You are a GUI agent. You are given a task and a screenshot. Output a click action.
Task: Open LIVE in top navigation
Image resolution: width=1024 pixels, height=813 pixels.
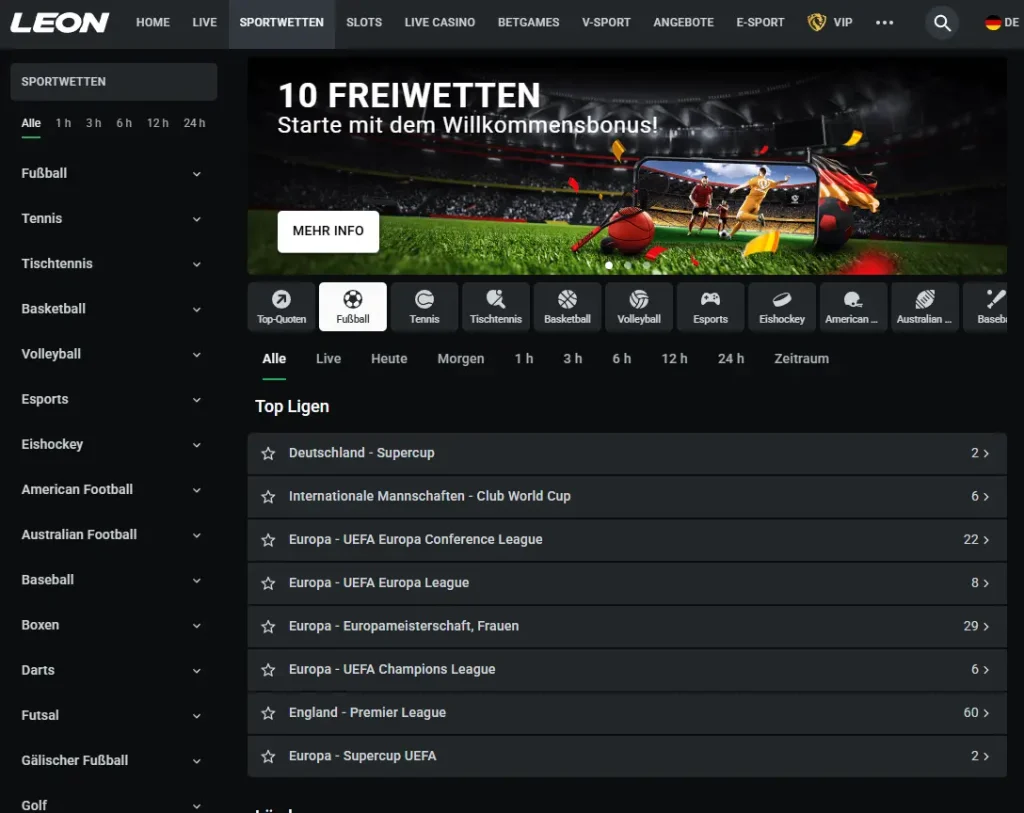(204, 23)
